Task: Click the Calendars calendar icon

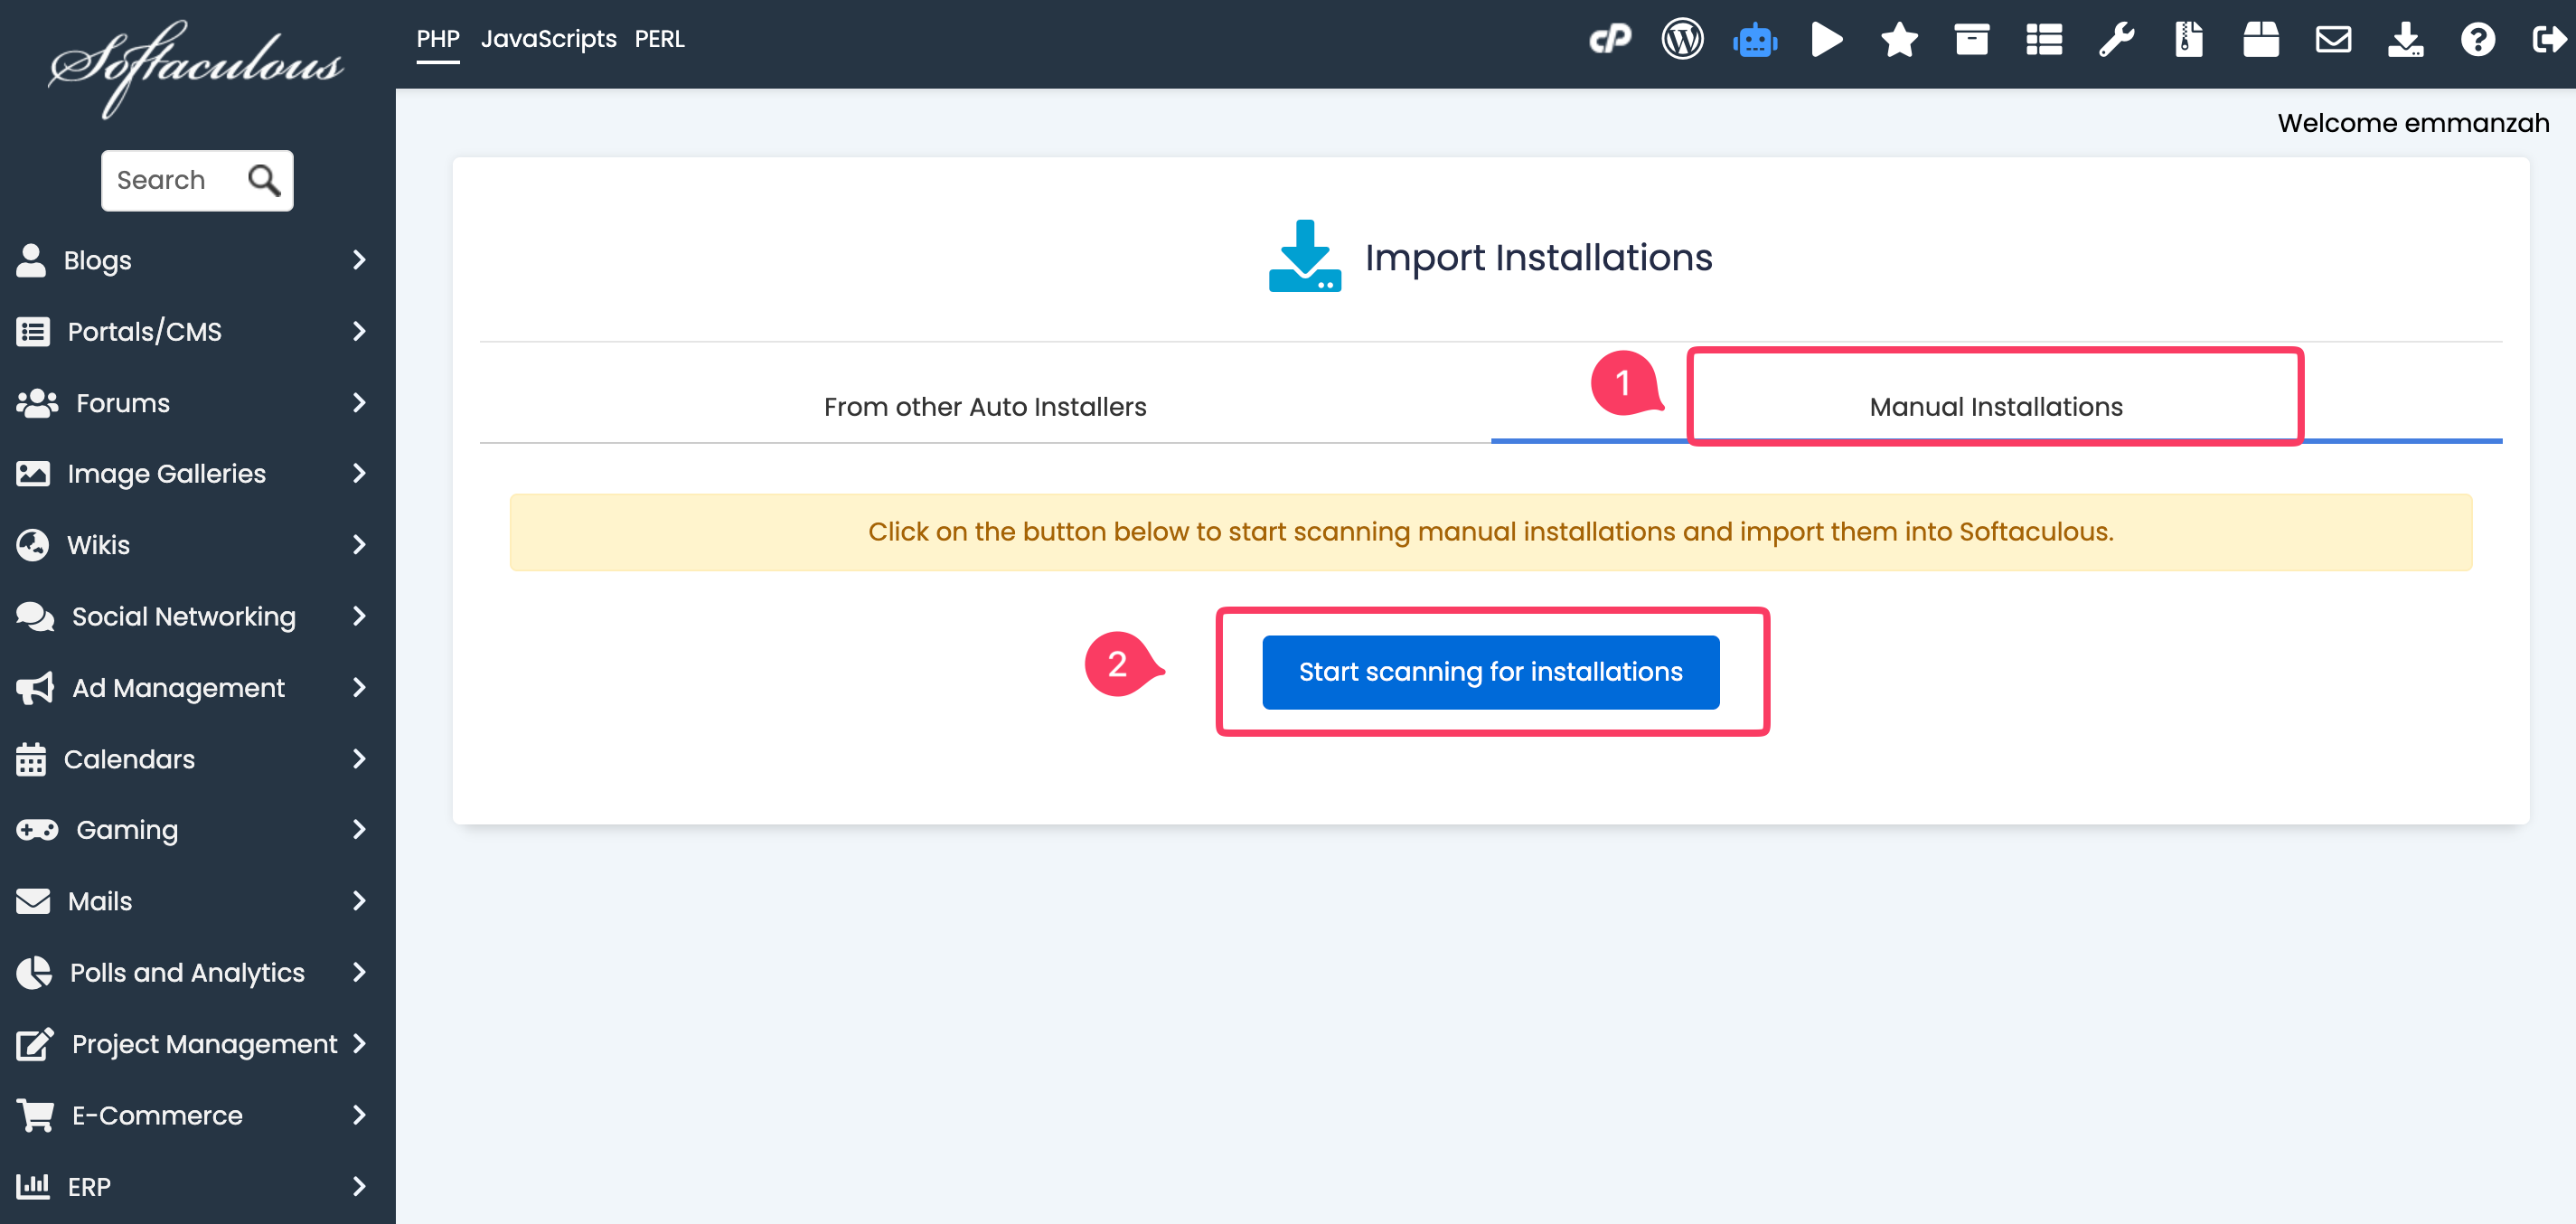Action: 31,759
